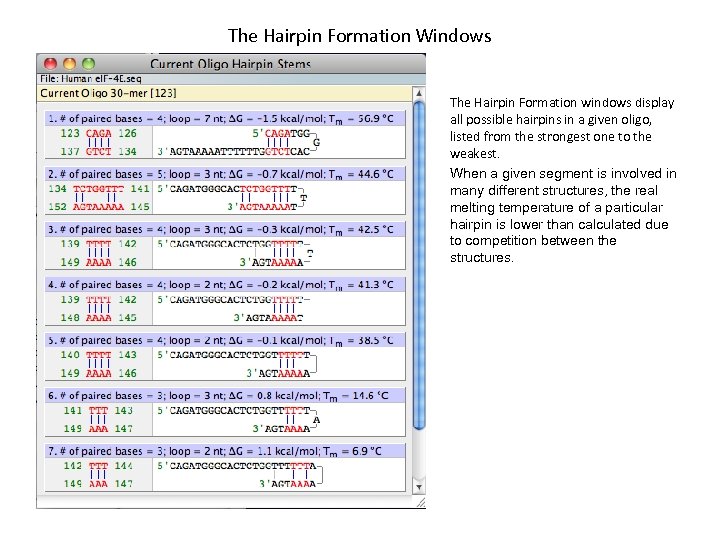Select hairpin 2 header with Tm 44.6 °C
The image size is (720, 540).
(225, 174)
